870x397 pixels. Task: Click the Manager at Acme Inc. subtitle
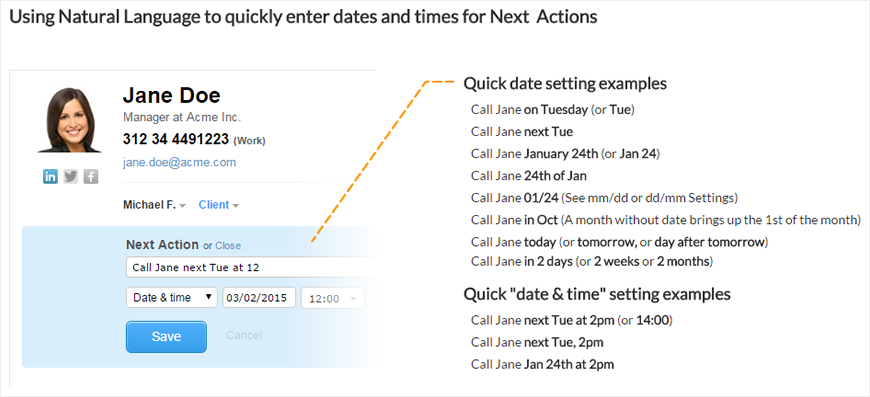click(182, 118)
